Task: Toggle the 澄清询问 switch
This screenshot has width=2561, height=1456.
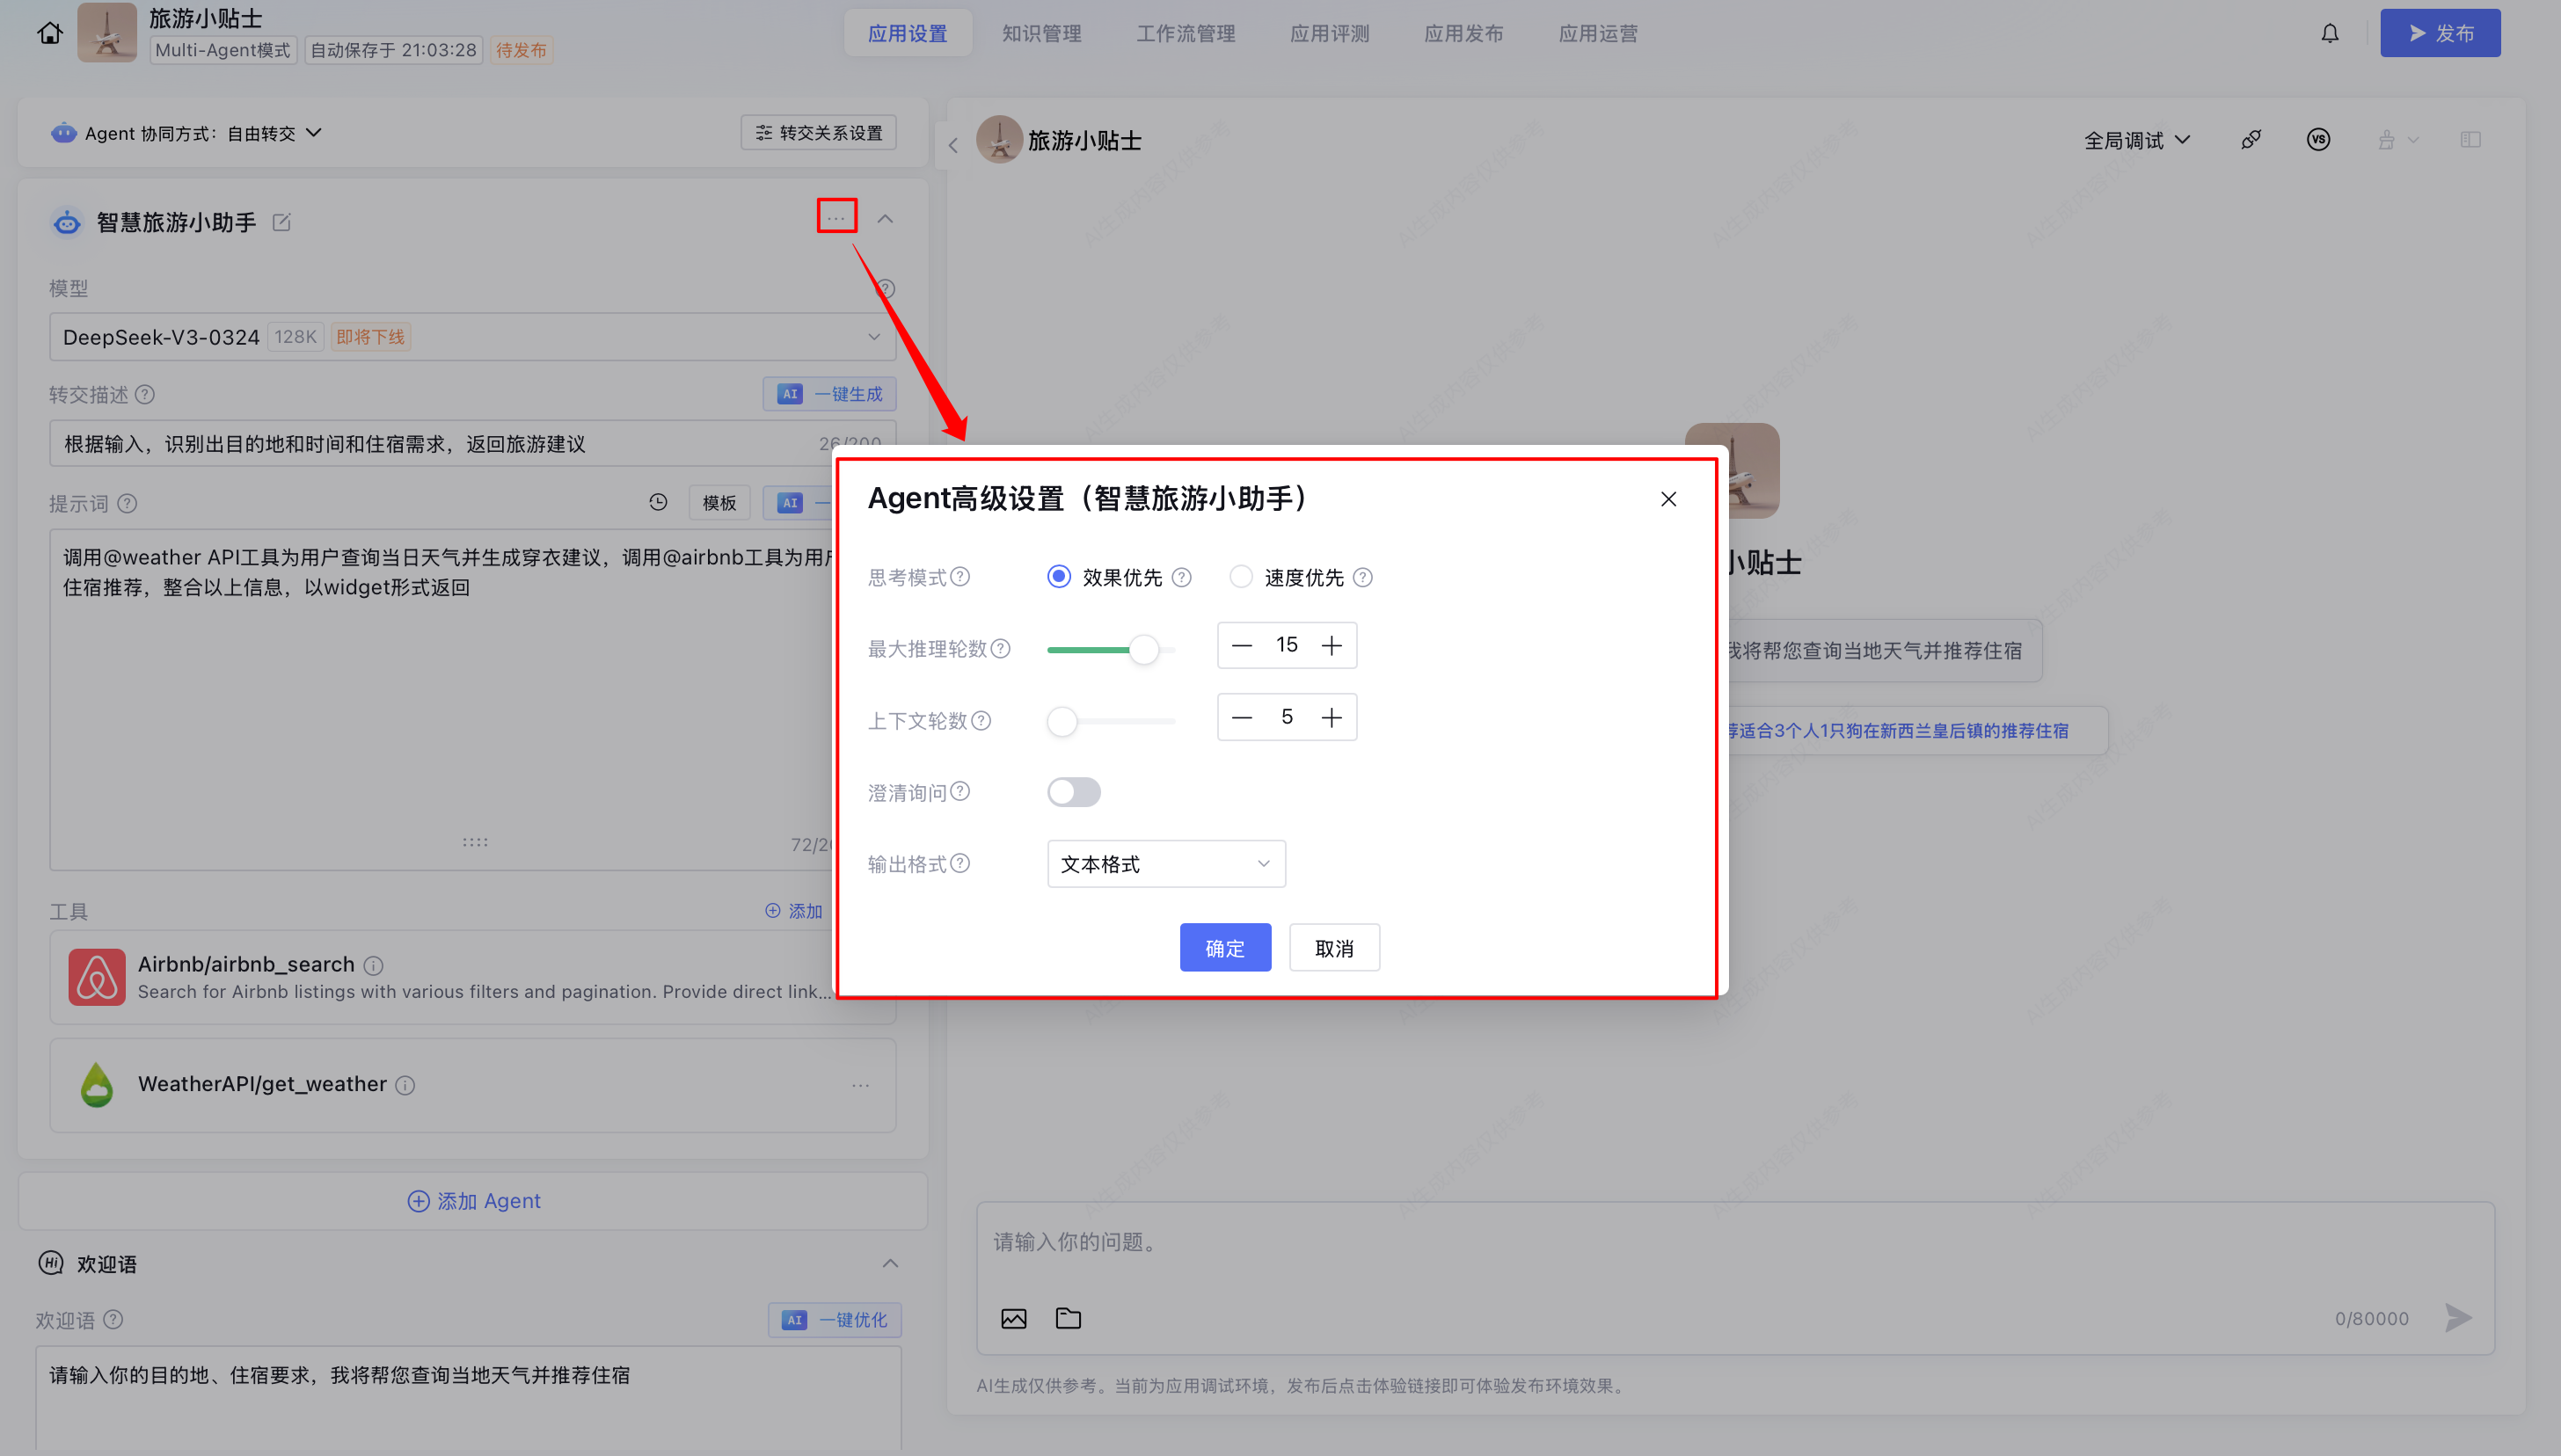Action: [1073, 792]
